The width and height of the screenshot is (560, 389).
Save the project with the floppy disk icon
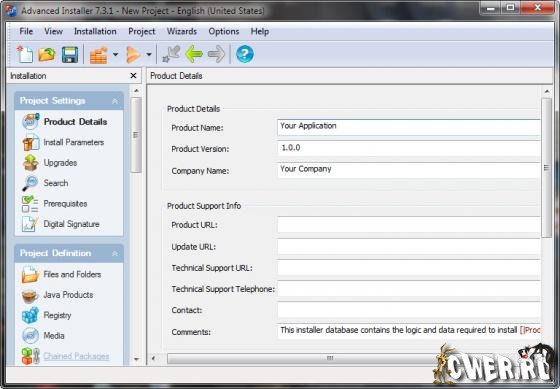(x=70, y=55)
